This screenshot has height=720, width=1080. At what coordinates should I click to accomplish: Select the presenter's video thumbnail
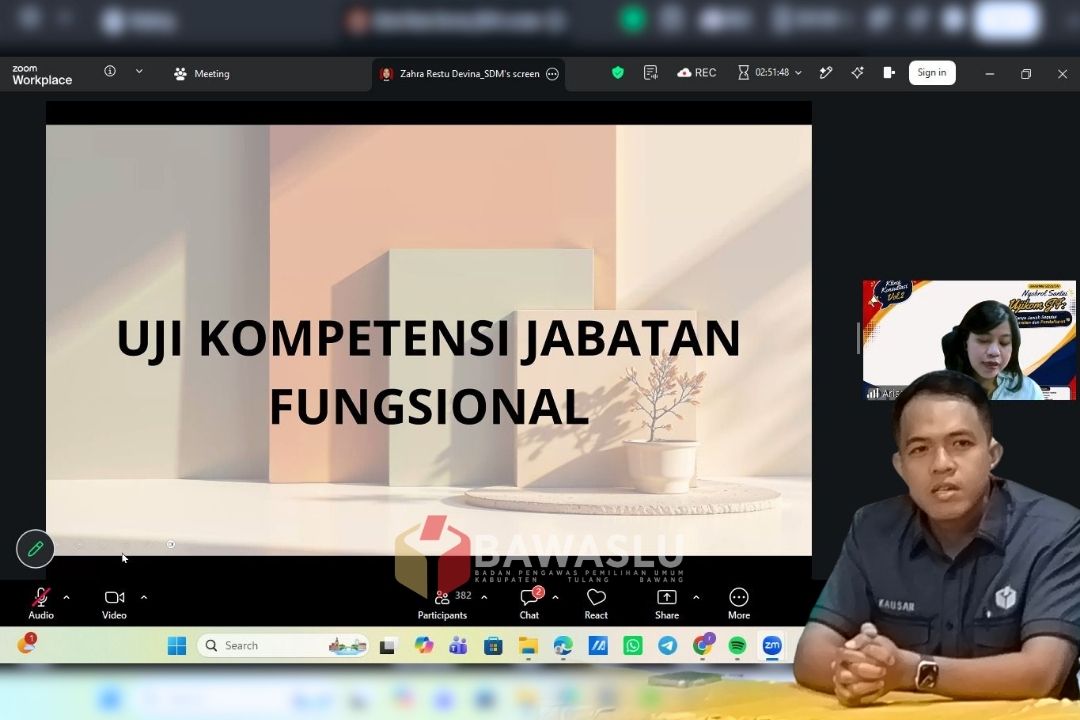968,339
